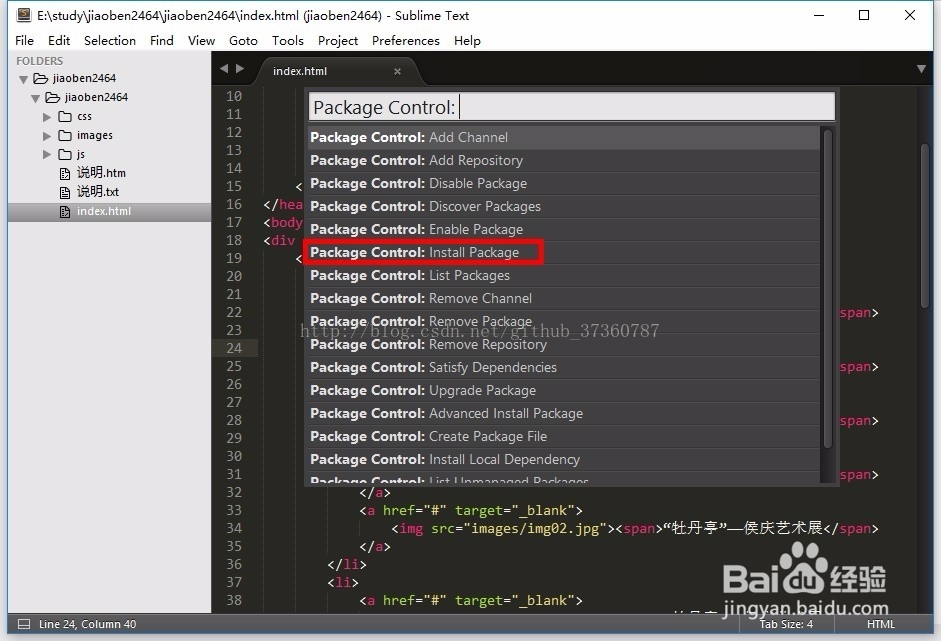Expand the images folder
This screenshot has height=641, width=941.
[x=47, y=136]
